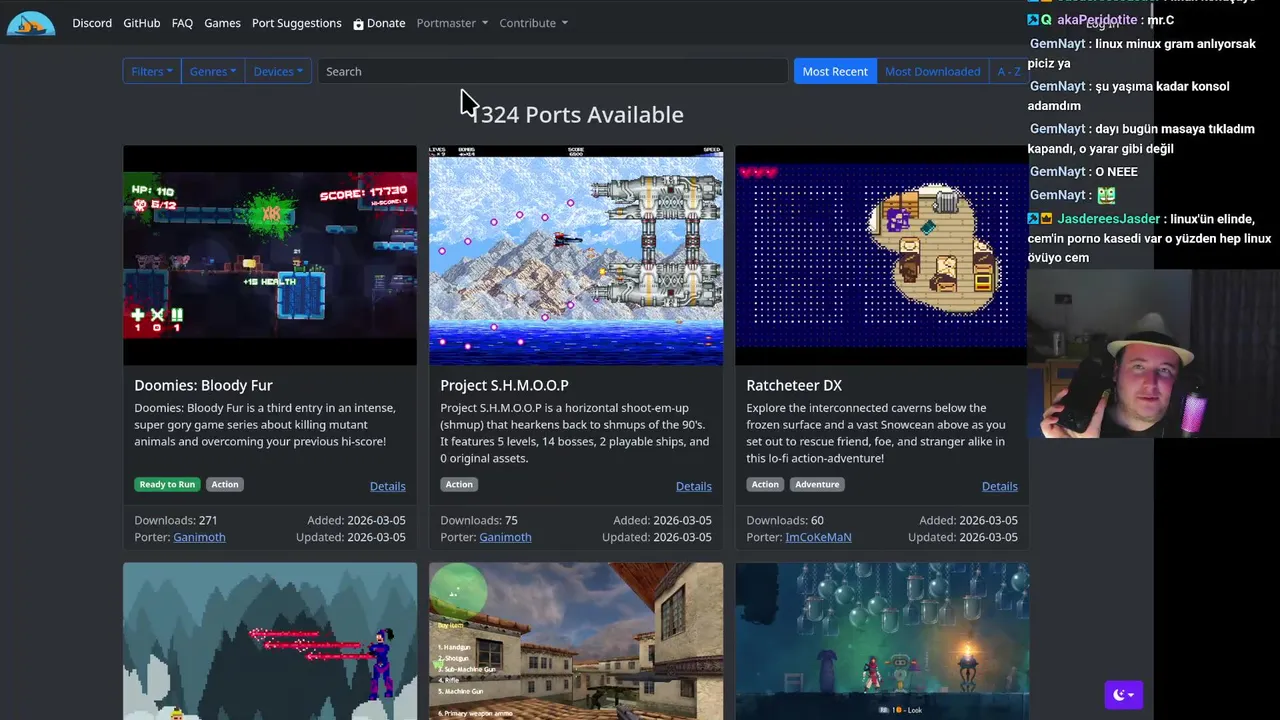Click chat user JasdereesJasder name
This screenshot has width=1280, height=720.
(1109, 219)
